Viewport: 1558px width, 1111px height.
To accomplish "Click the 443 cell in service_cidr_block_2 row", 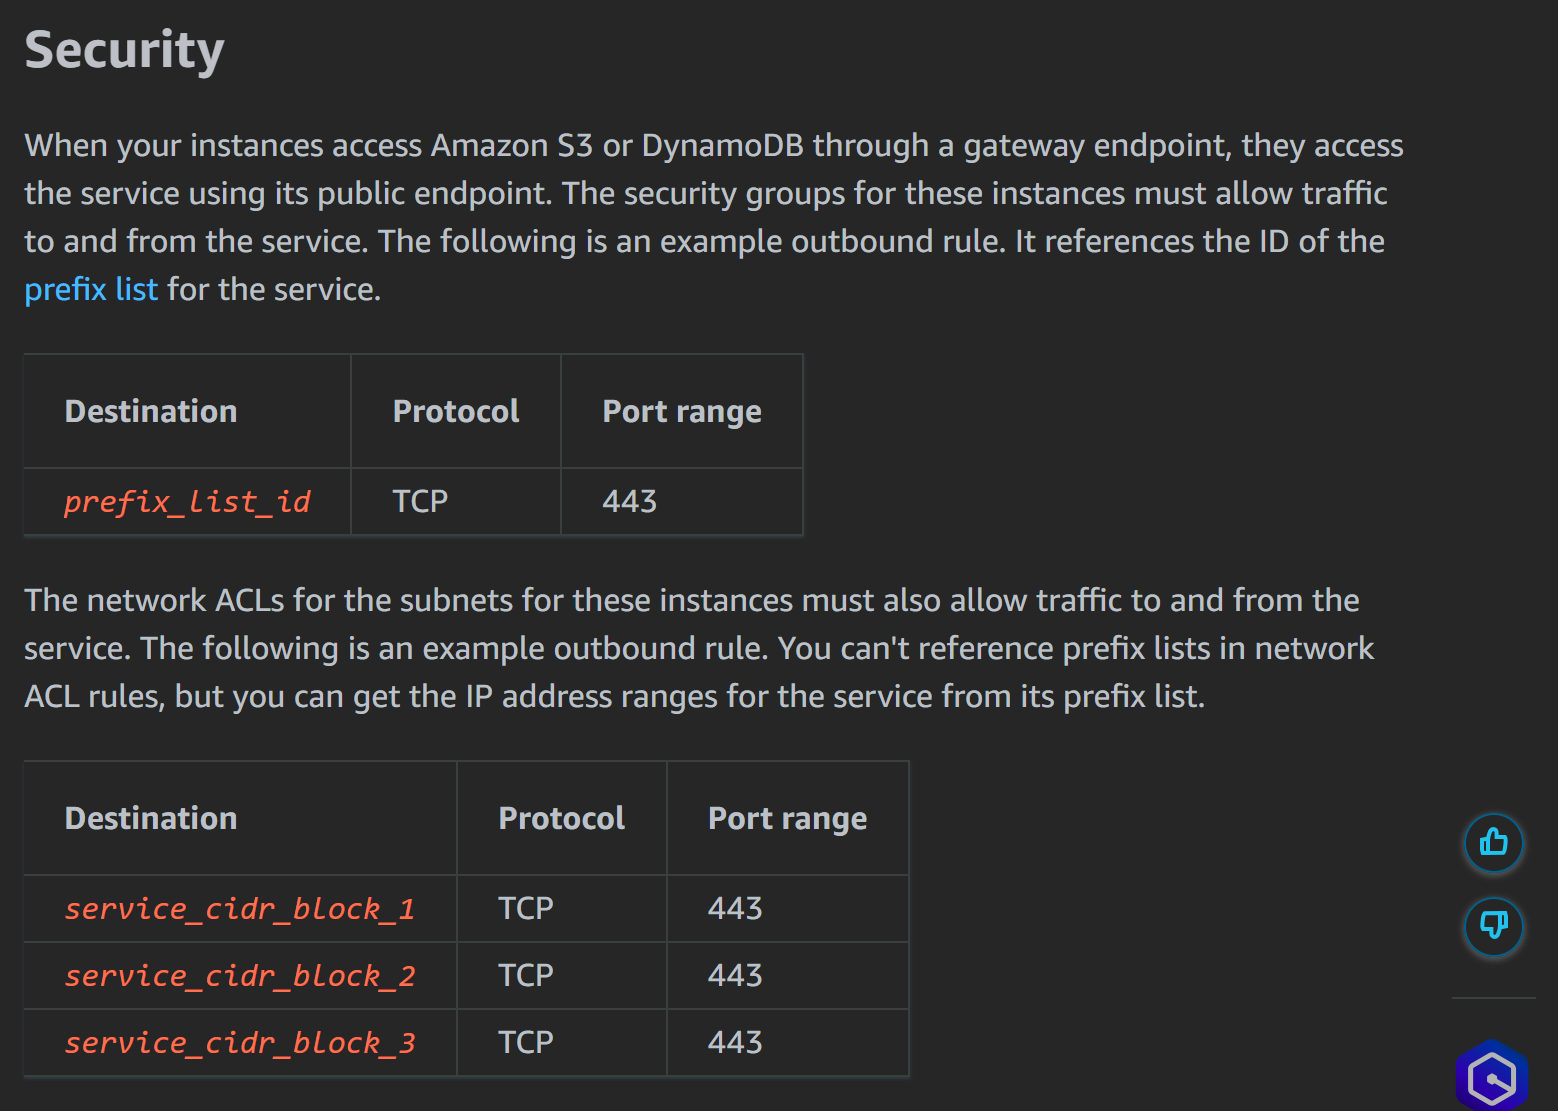I will click(x=735, y=975).
